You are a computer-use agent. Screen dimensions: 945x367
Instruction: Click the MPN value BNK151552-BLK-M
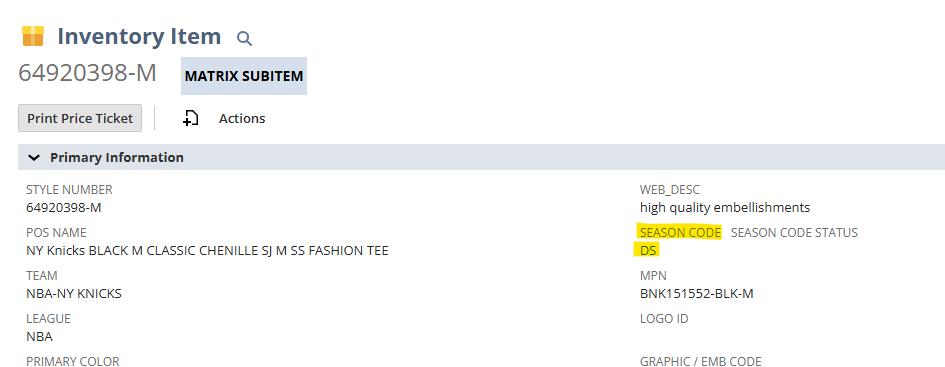[697, 294]
